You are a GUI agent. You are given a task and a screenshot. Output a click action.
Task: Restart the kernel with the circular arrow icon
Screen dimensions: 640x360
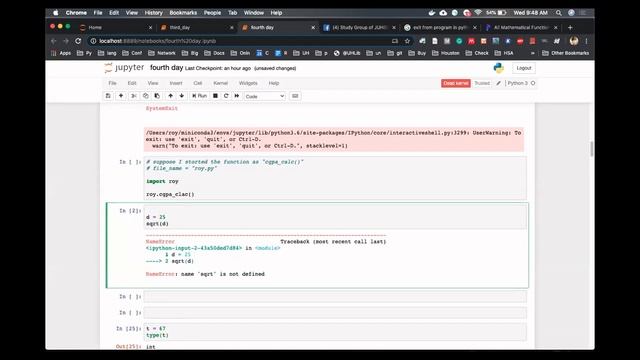point(226,96)
